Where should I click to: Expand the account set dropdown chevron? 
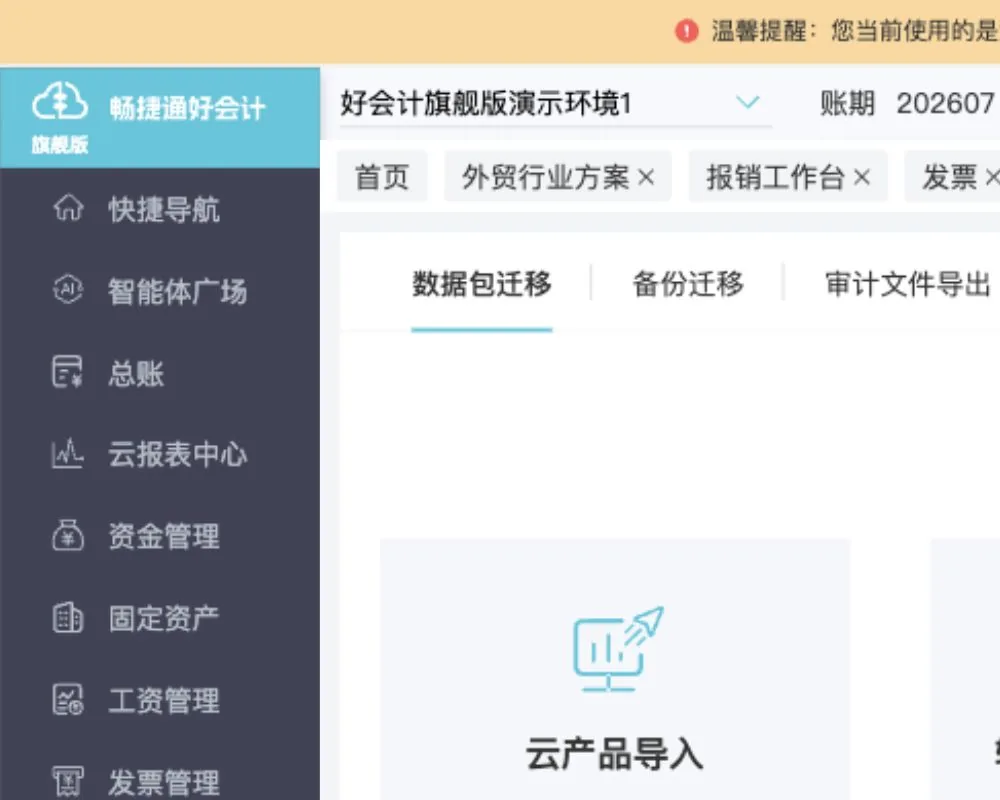coord(747,102)
